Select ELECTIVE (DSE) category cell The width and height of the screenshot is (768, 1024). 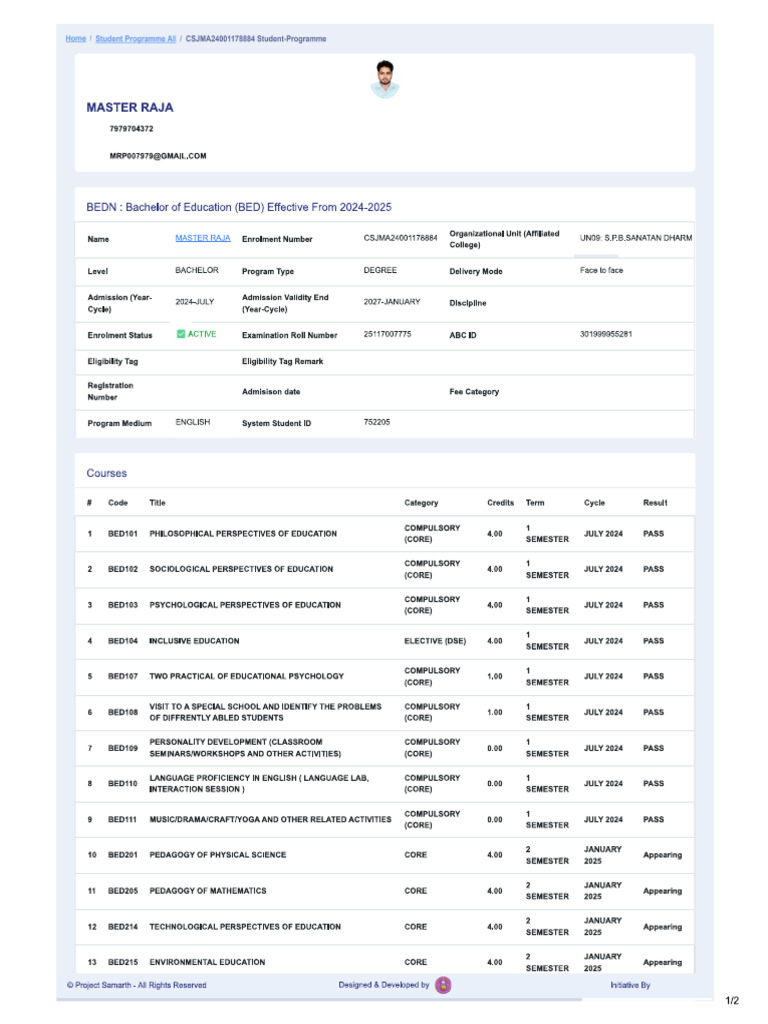435,641
